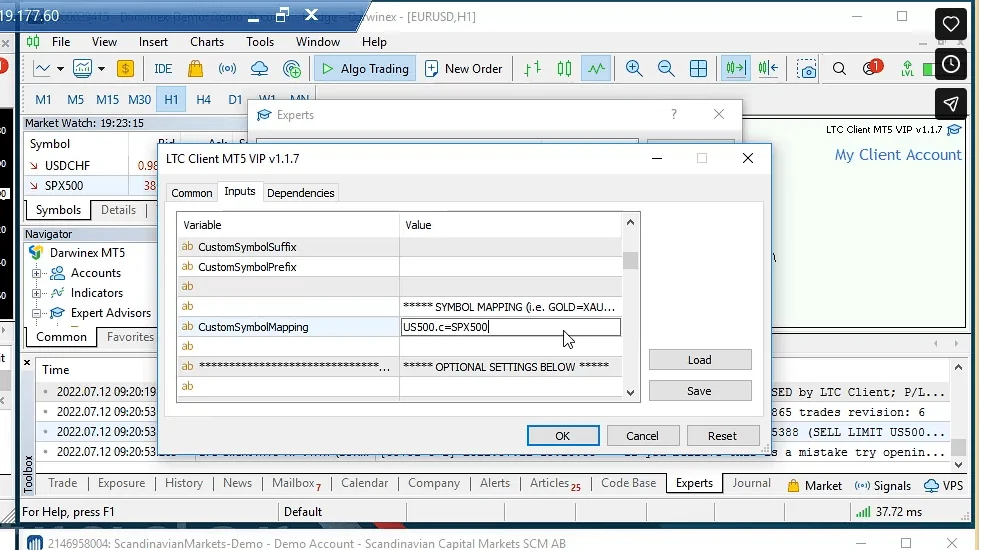Open the View menu
983x550 pixels.
[104, 42]
